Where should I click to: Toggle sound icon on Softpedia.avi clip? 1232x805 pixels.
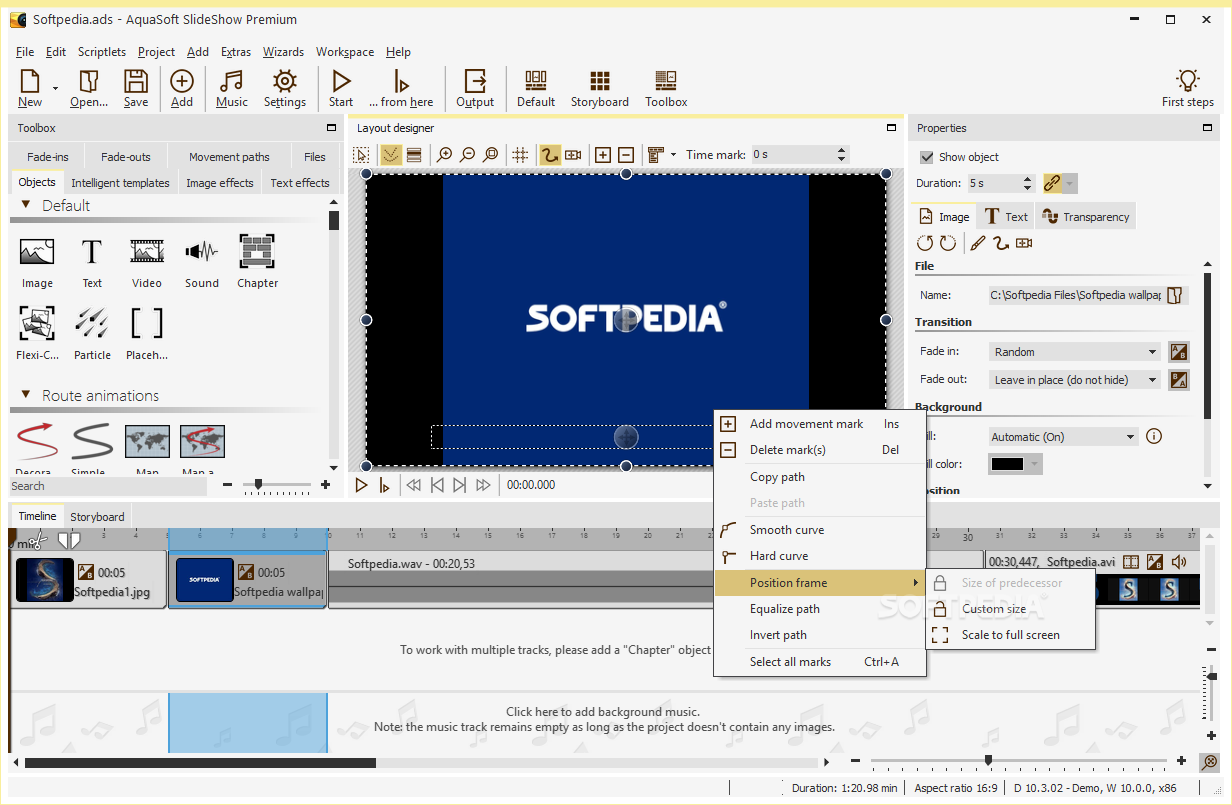[1179, 563]
